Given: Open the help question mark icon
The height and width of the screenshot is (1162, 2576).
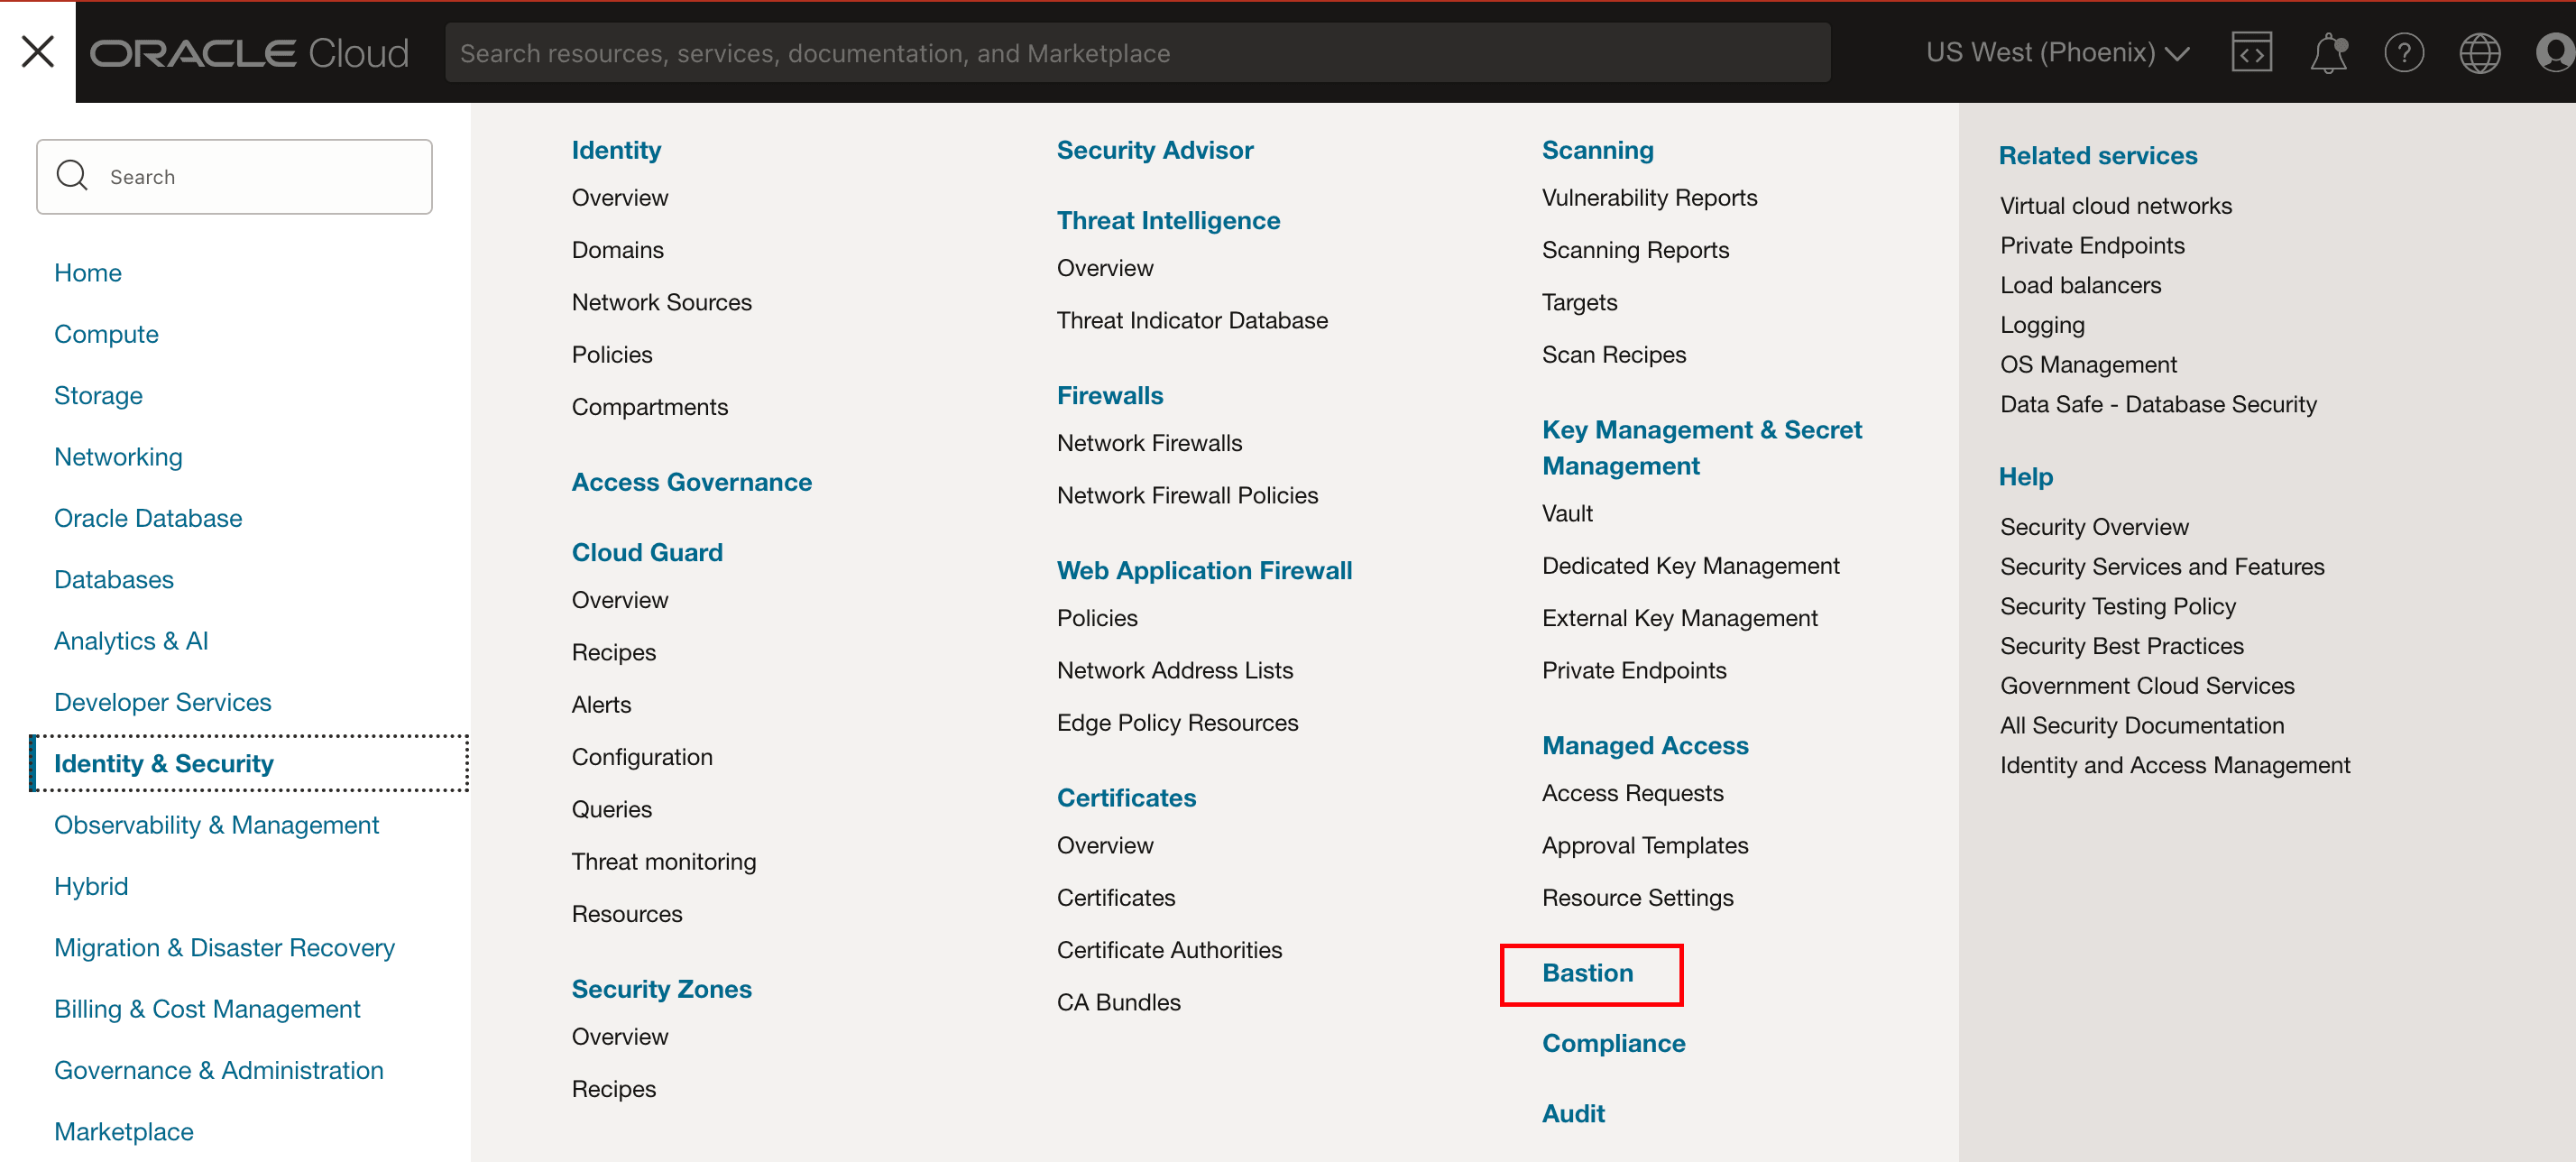Looking at the screenshot, I should click(2404, 52).
